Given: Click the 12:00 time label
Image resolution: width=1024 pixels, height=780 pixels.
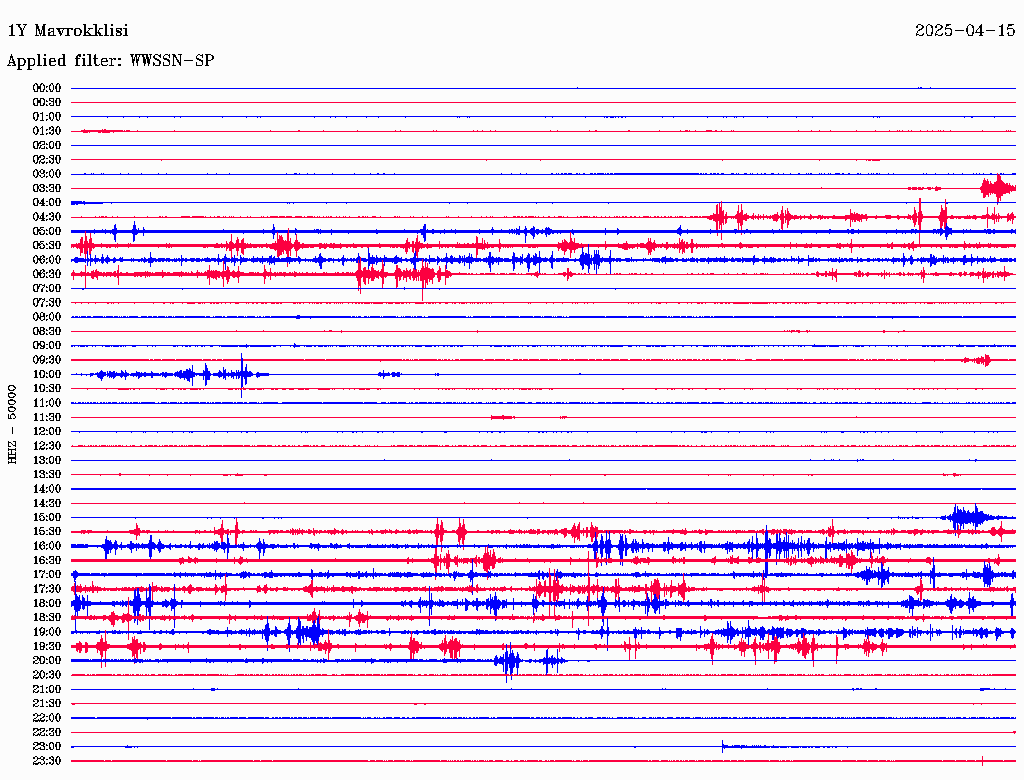Looking at the screenshot, I should [x=46, y=432].
